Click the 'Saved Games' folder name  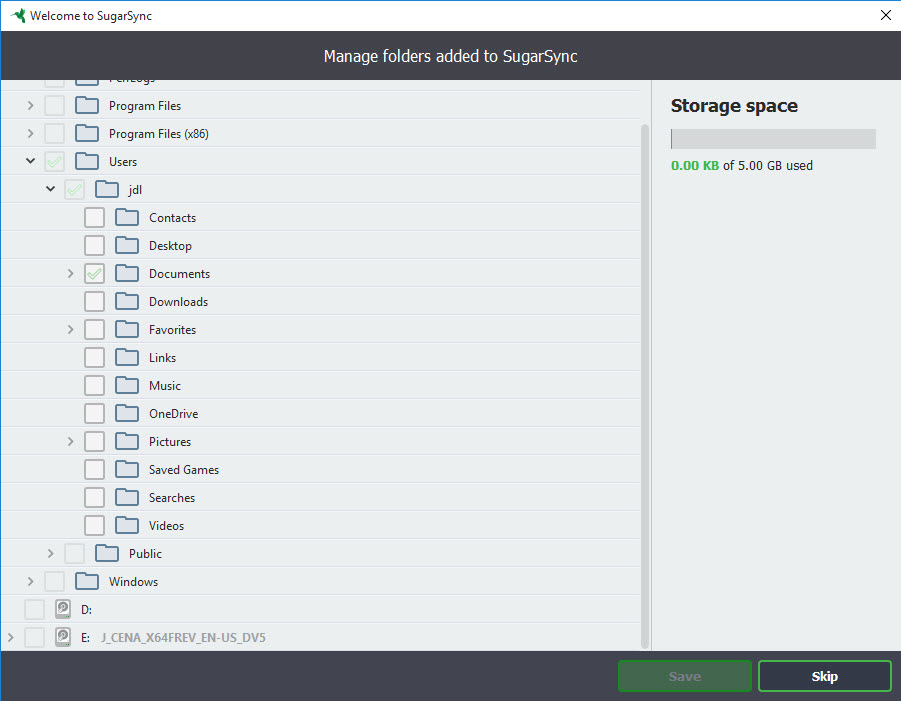coord(184,470)
